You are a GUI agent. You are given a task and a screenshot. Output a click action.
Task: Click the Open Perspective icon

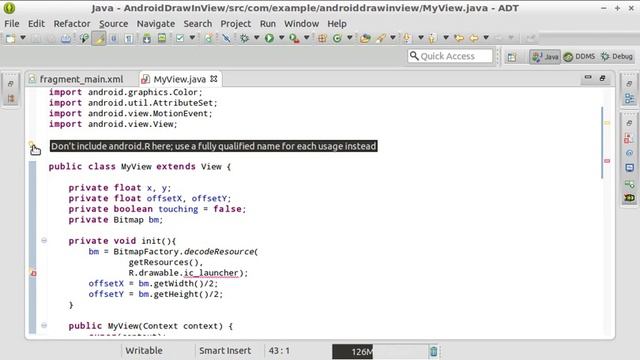(512, 57)
